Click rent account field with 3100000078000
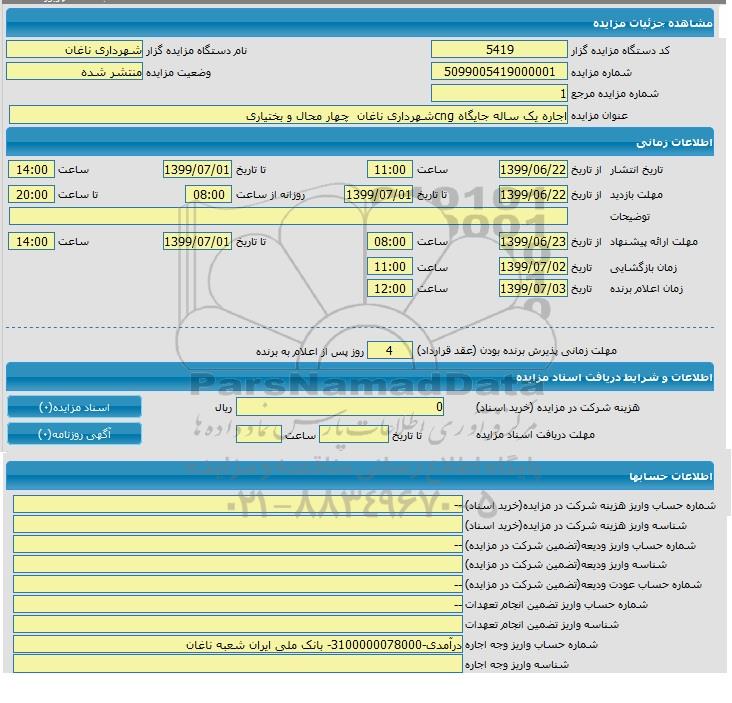This screenshot has height=703, width=732. click(238, 644)
